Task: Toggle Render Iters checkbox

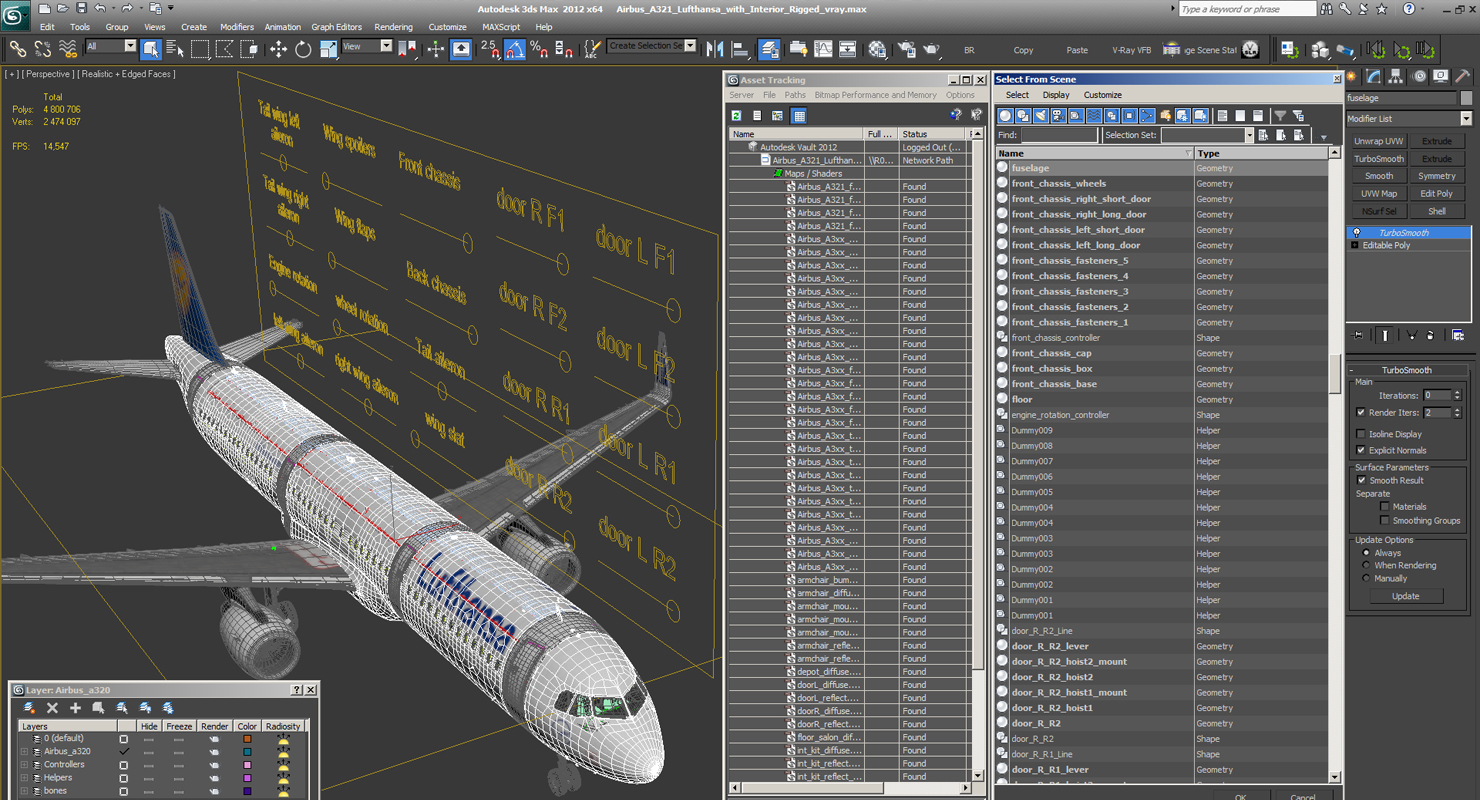Action: click(x=1360, y=412)
